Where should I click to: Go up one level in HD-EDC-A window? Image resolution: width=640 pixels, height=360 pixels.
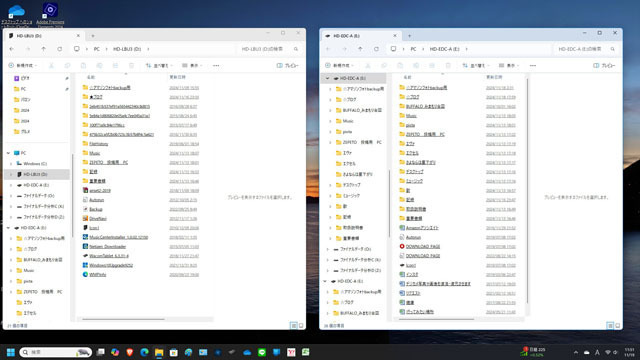(360, 49)
